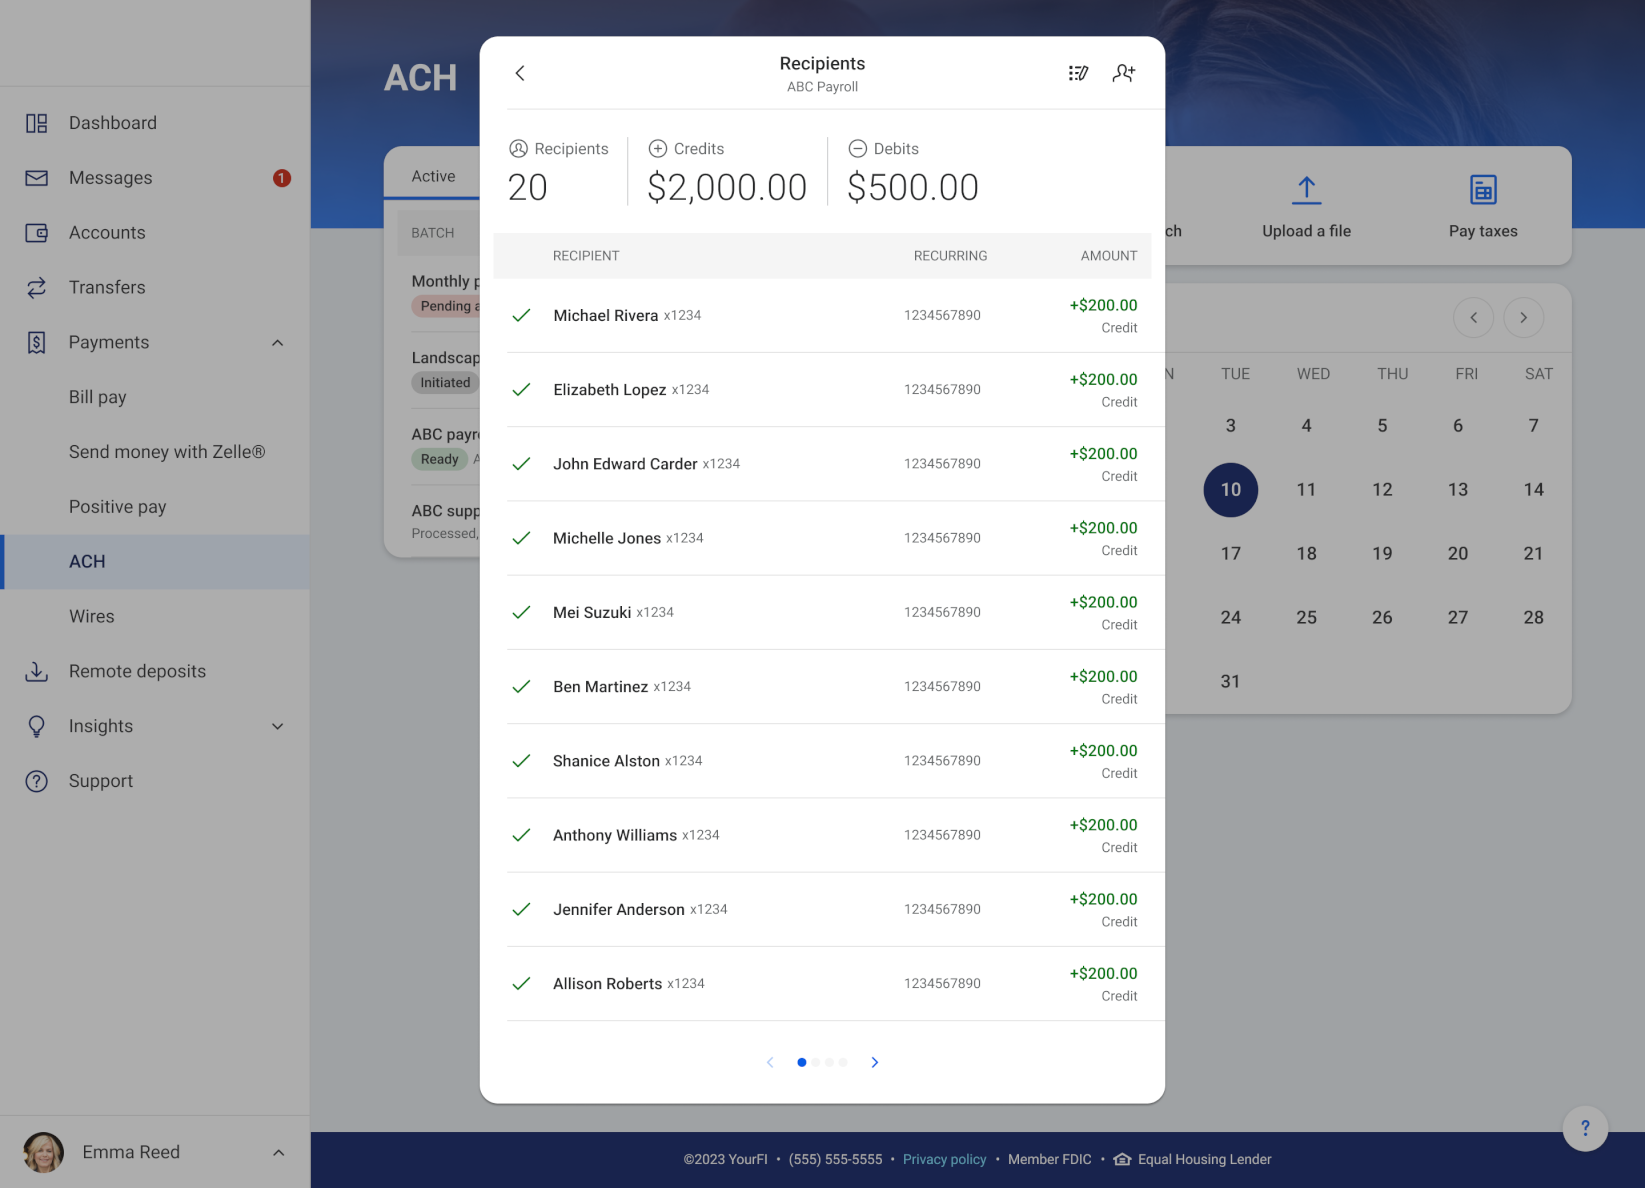Open the edit list icon in Recipients header
This screenshot has height=1188, width=1645.
1078,73
